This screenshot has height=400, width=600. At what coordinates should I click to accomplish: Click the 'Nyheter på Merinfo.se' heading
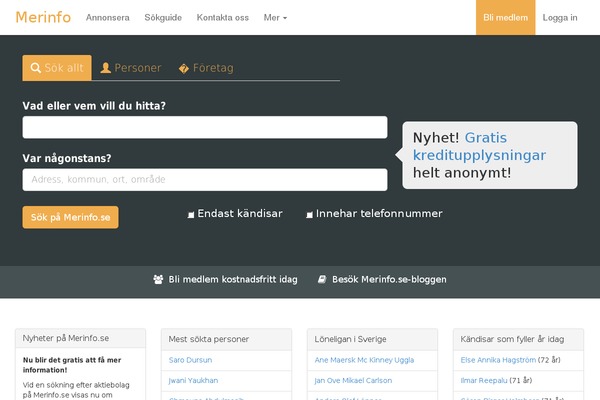(x=66, y=338)
